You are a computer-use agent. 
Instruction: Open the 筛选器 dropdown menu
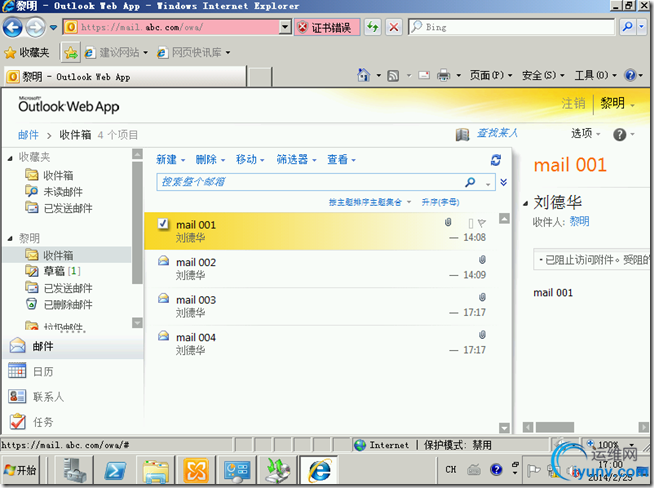coord(296,159)
